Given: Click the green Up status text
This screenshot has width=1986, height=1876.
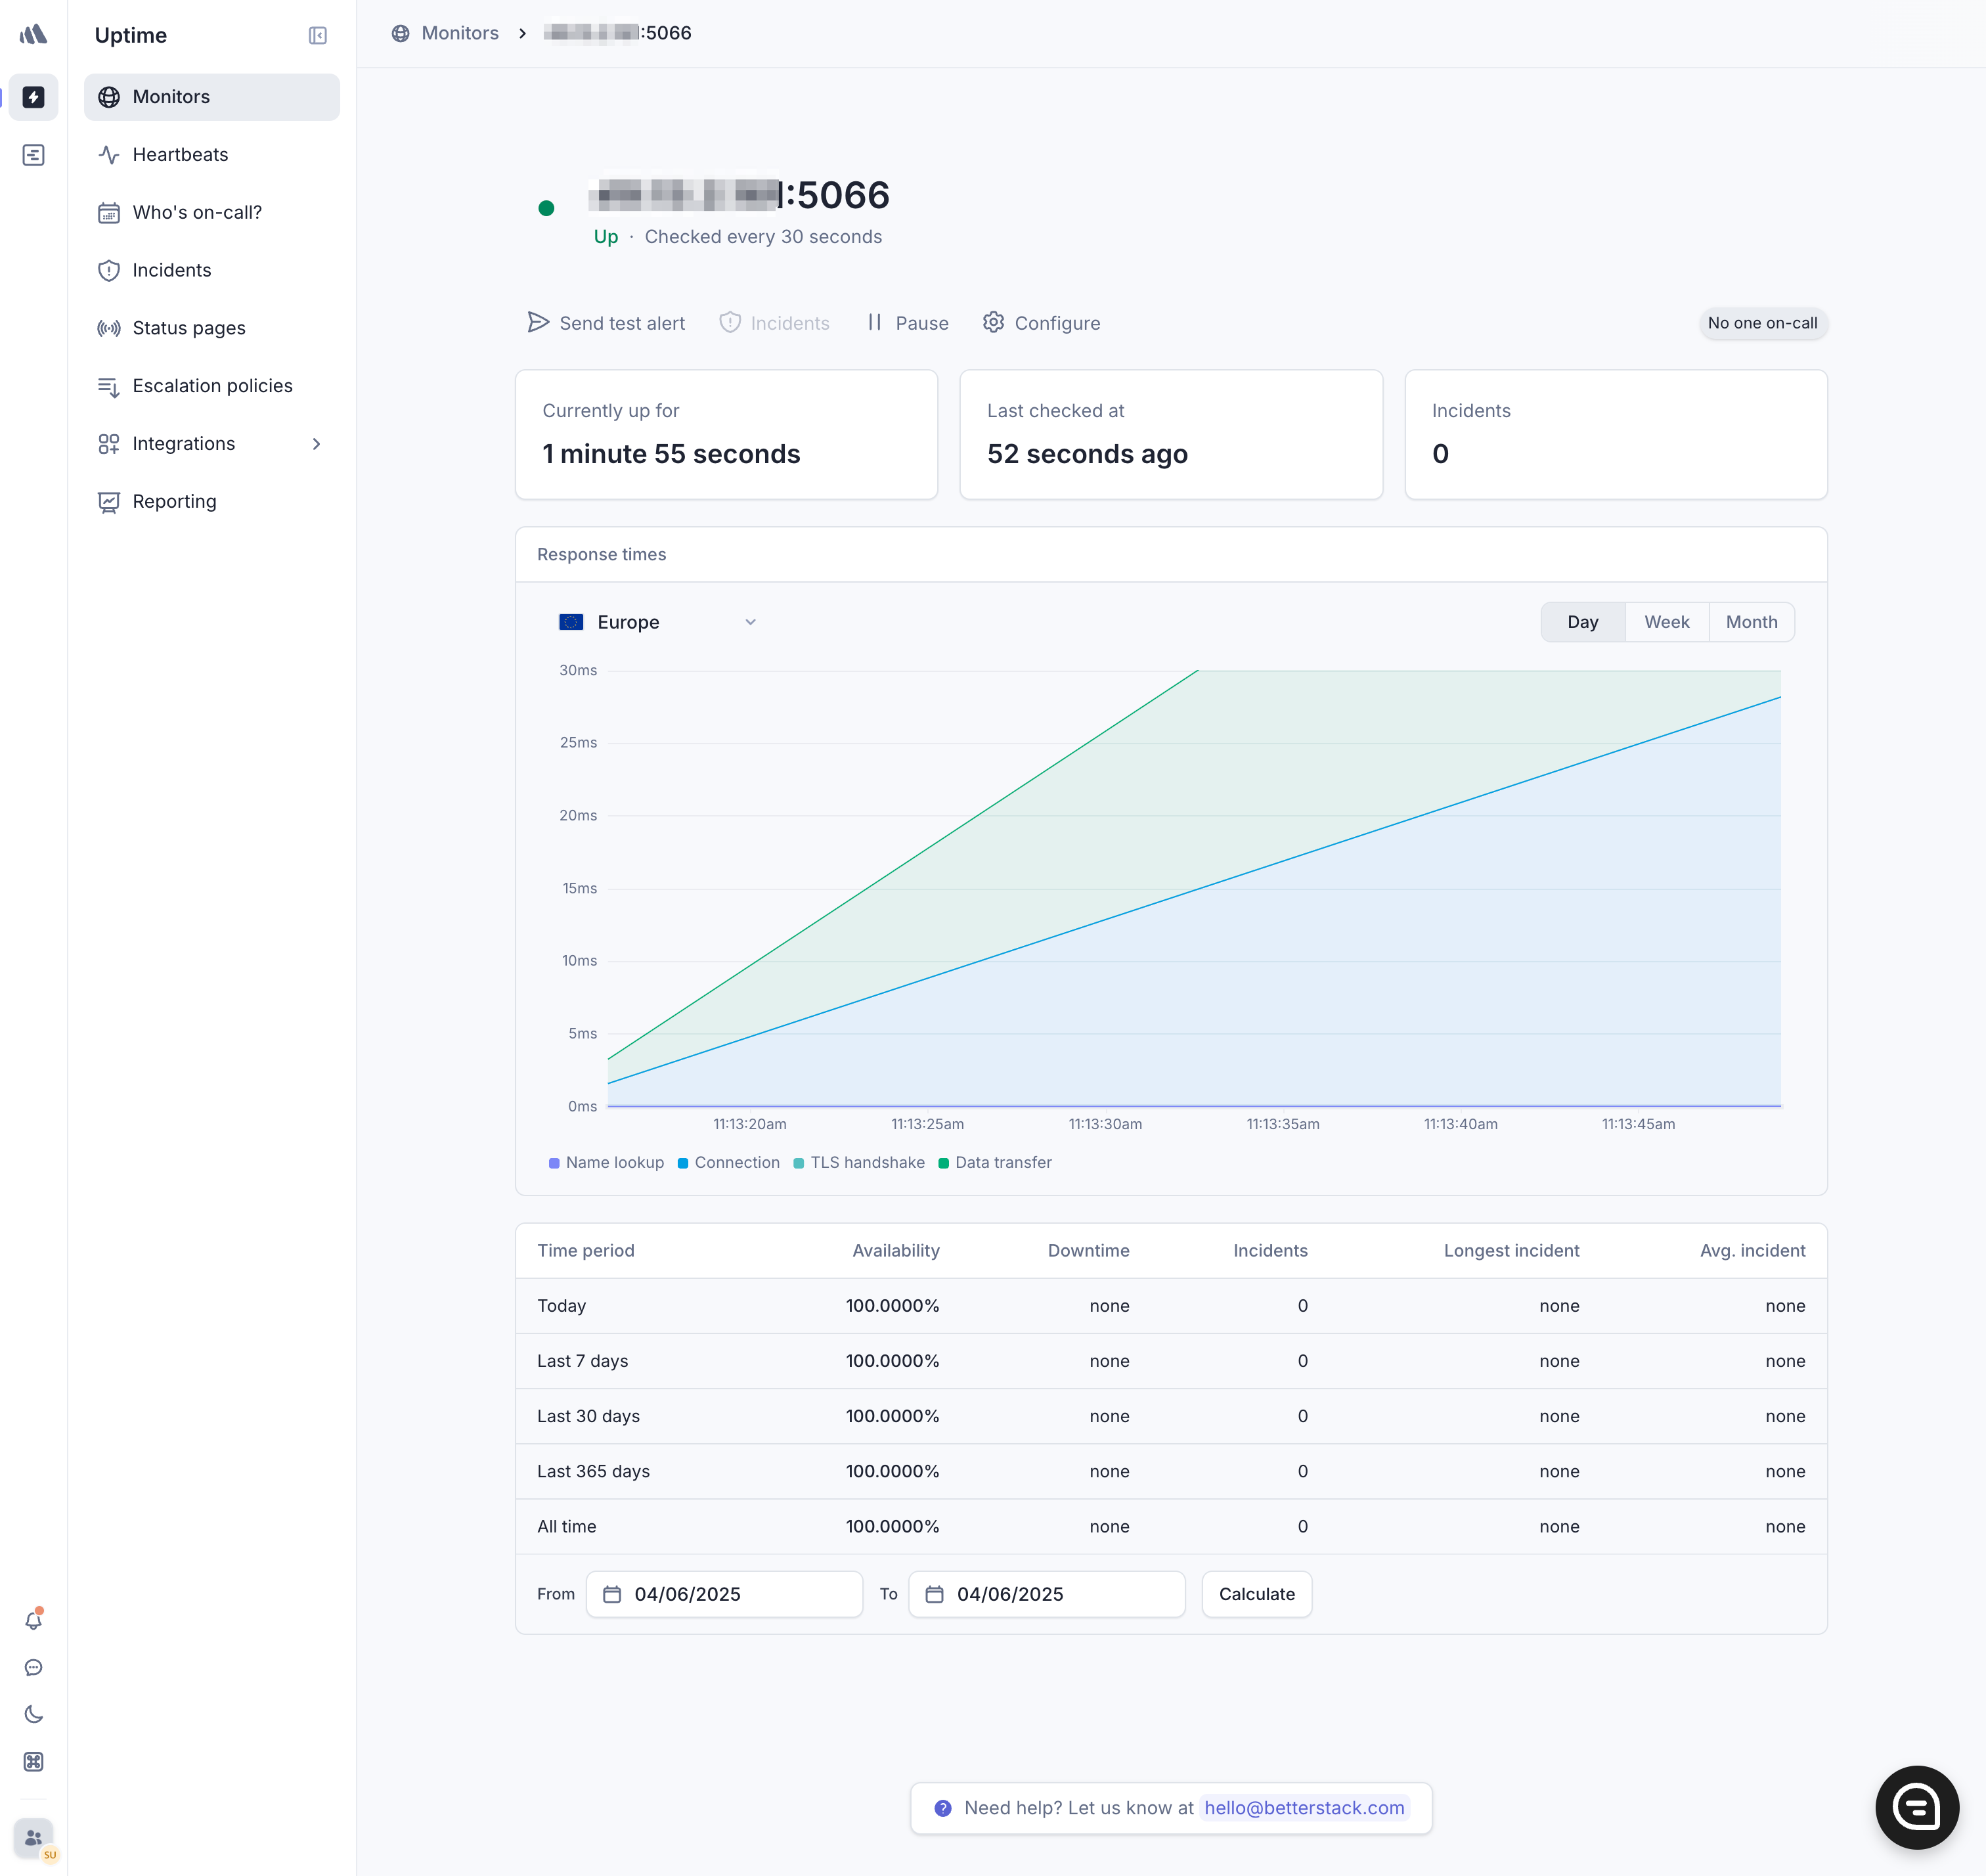Looking at the screenshot, I should (x=606, y=237).
